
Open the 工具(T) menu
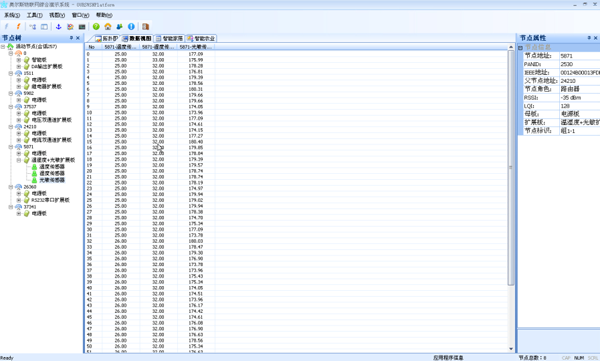point(34,15)
